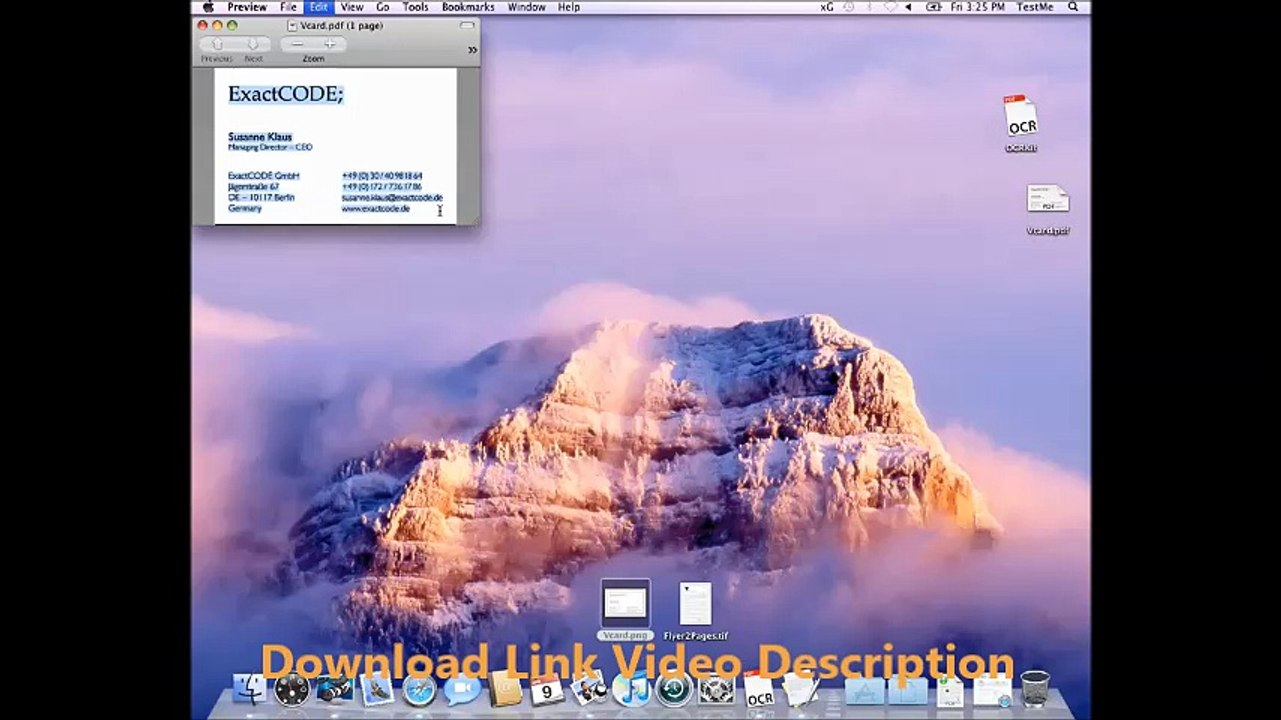Open the Edit menu
1281x720 pixels.
318,7
